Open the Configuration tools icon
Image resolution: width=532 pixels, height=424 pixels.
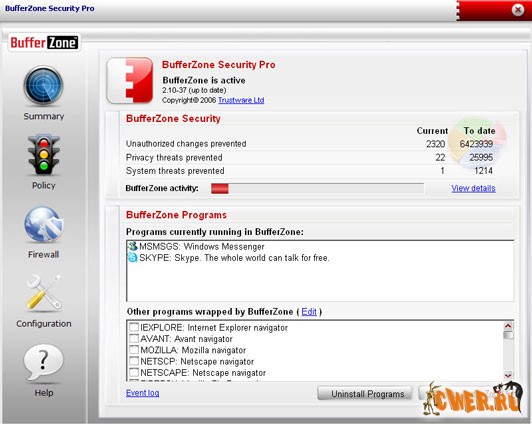[43, 294]
